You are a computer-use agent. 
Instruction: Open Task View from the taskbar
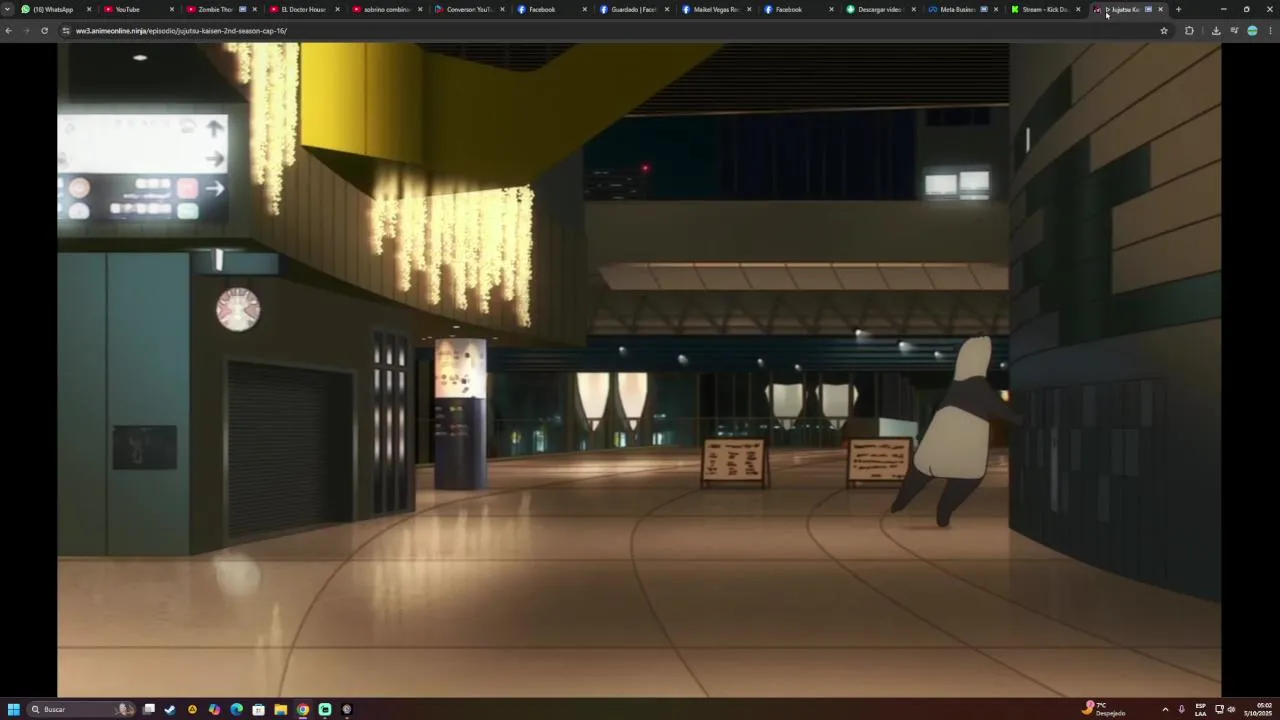(x=149, y=709)
